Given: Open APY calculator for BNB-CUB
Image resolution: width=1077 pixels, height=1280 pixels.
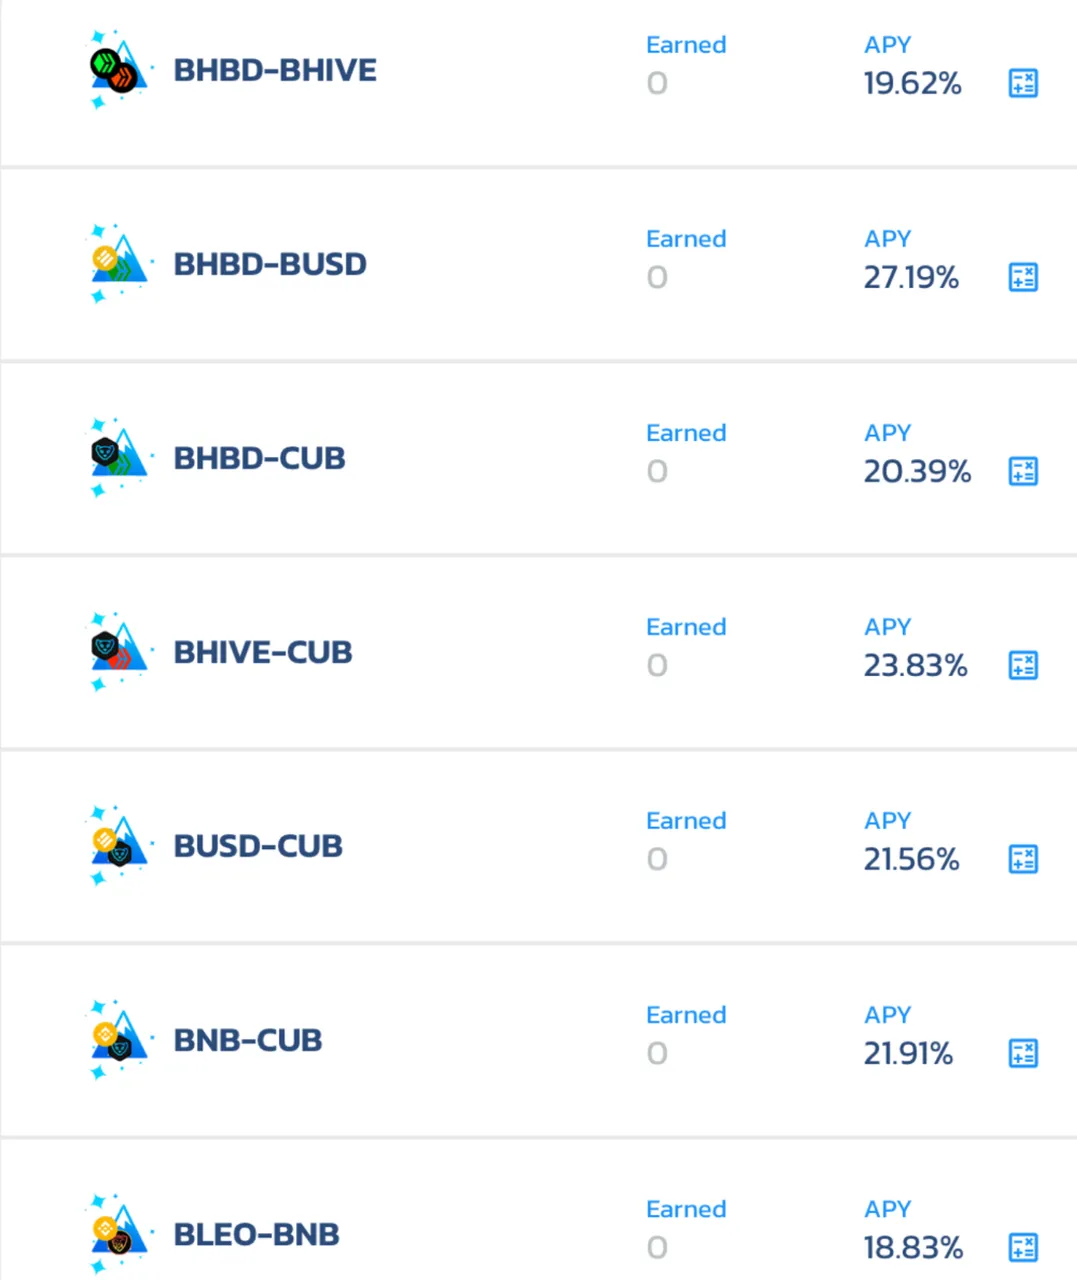Looking at the screenshot, I should click(x=1023, y=1053).
